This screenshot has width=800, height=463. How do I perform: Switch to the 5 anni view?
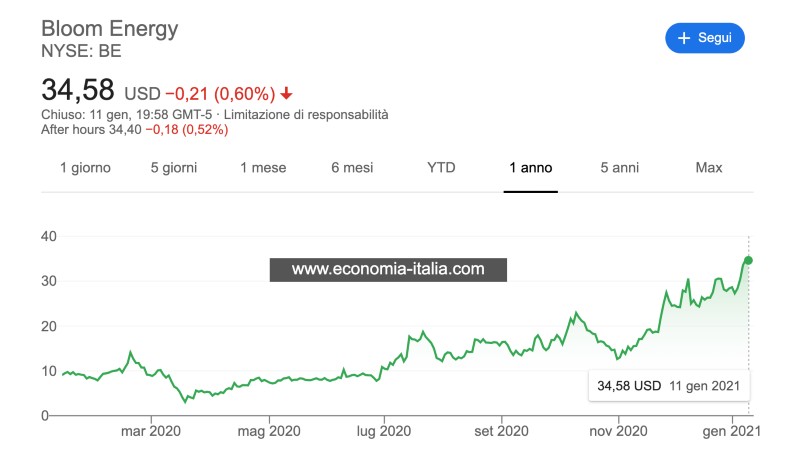tap(619, 167)
